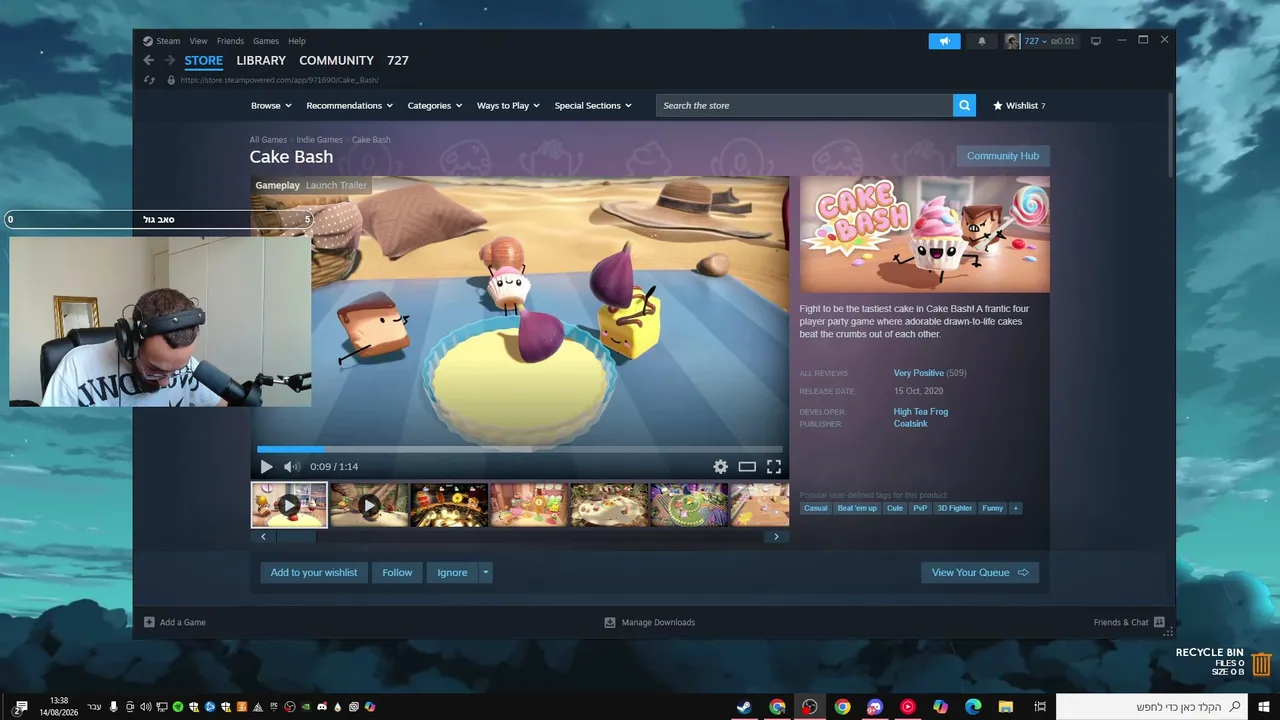Click the Steam VR/big picture monitor icon
This screenshot has height=720, width=1280.
pos(1096,41)
